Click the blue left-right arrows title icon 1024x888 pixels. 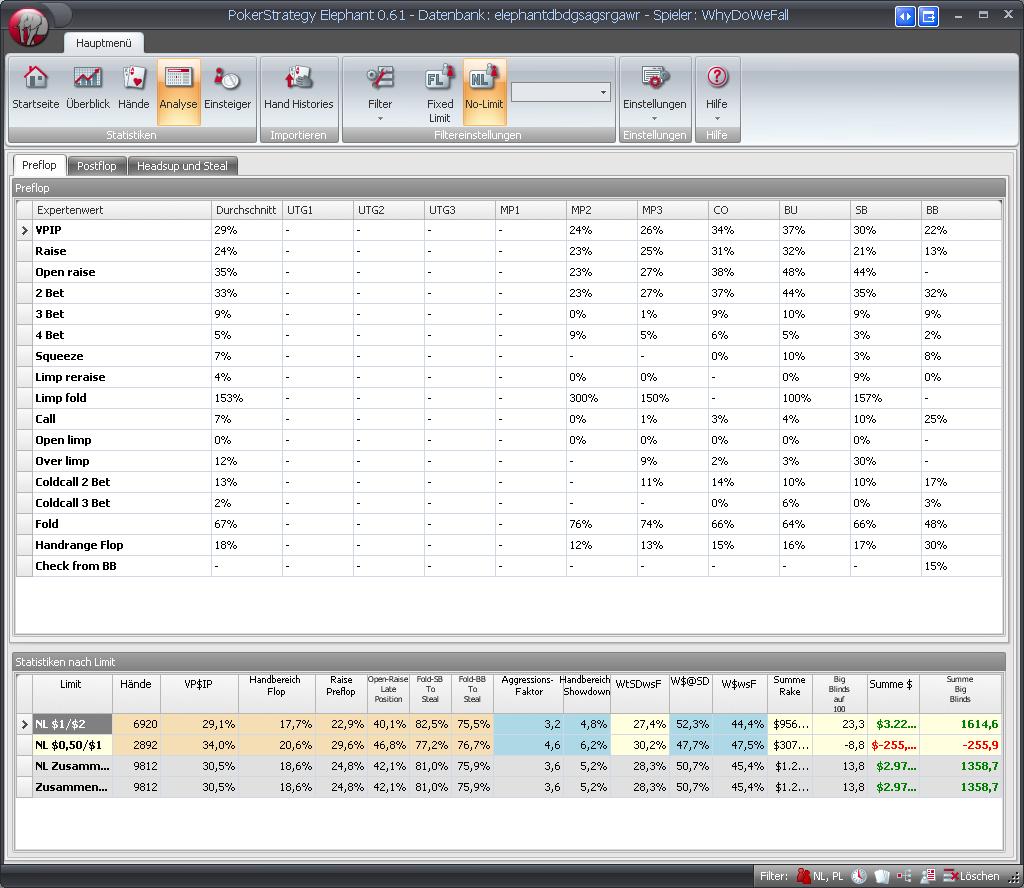(904, 16)
